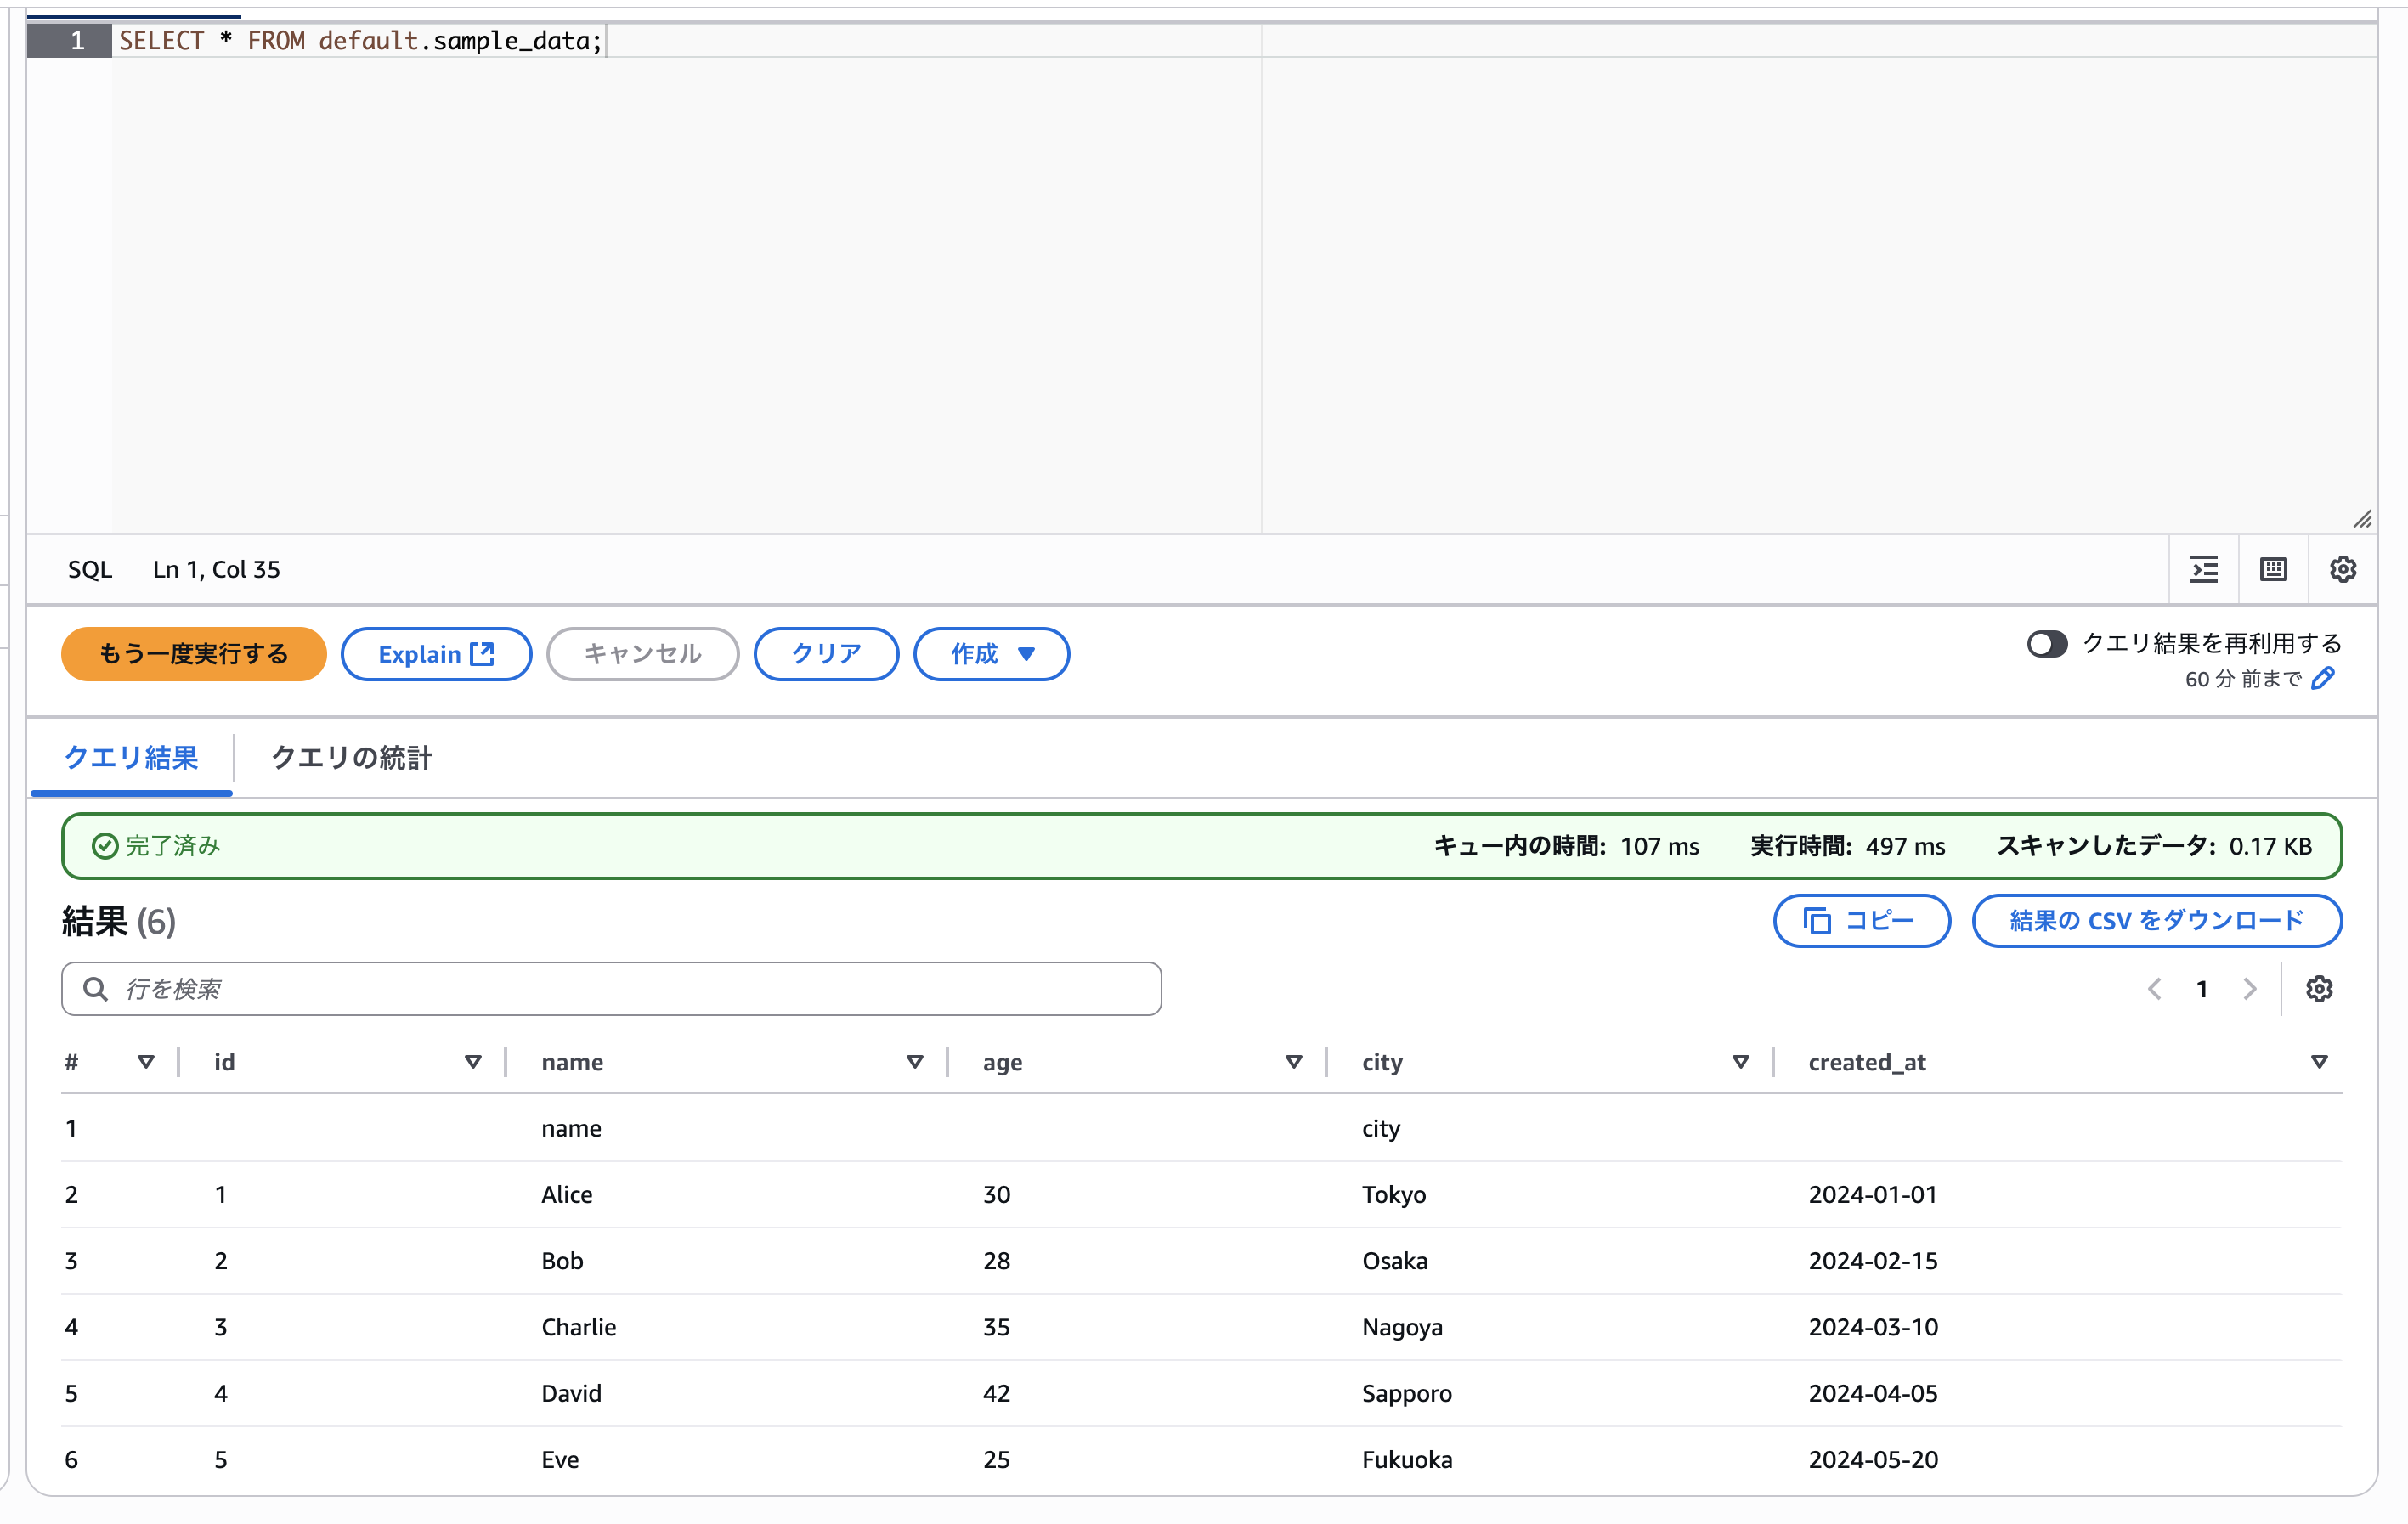2408x1524 pixels.
Task: Go to next results page arrow
Action: 2250,989
